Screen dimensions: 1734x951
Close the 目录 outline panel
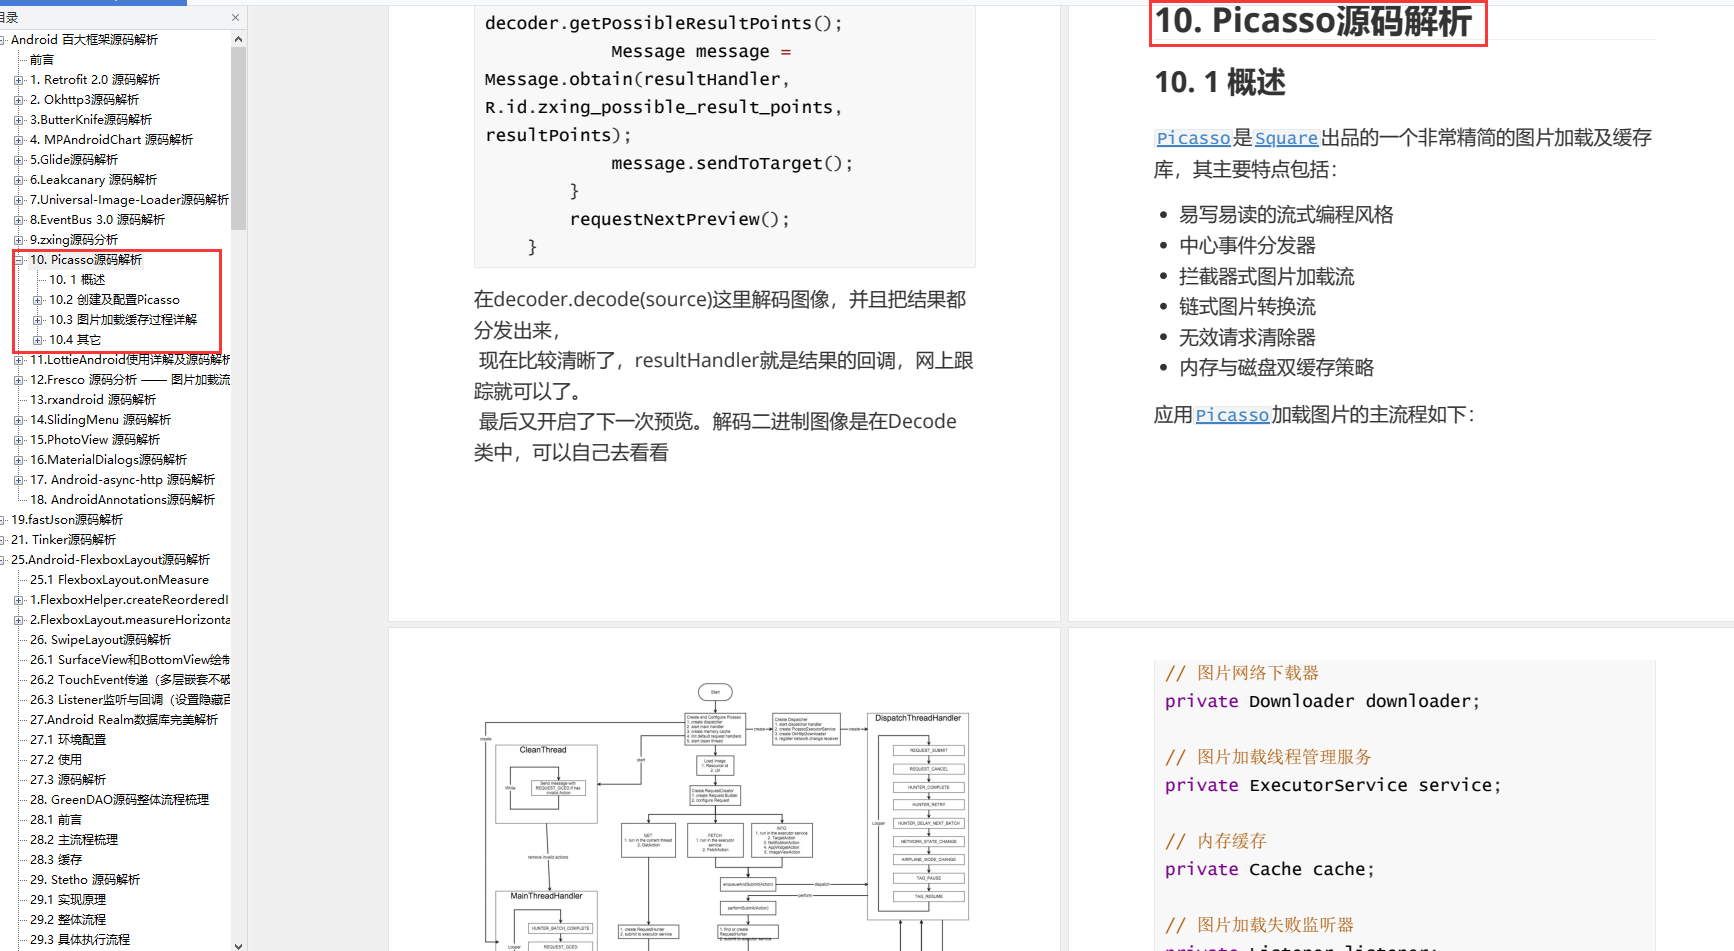click(235, 18)
